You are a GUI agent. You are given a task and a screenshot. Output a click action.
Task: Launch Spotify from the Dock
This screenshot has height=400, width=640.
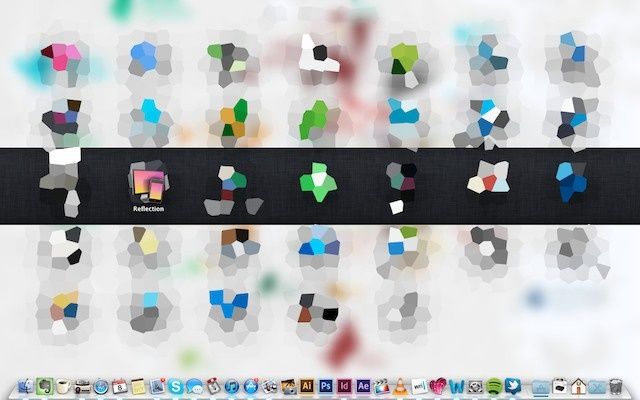click(493, 386)
